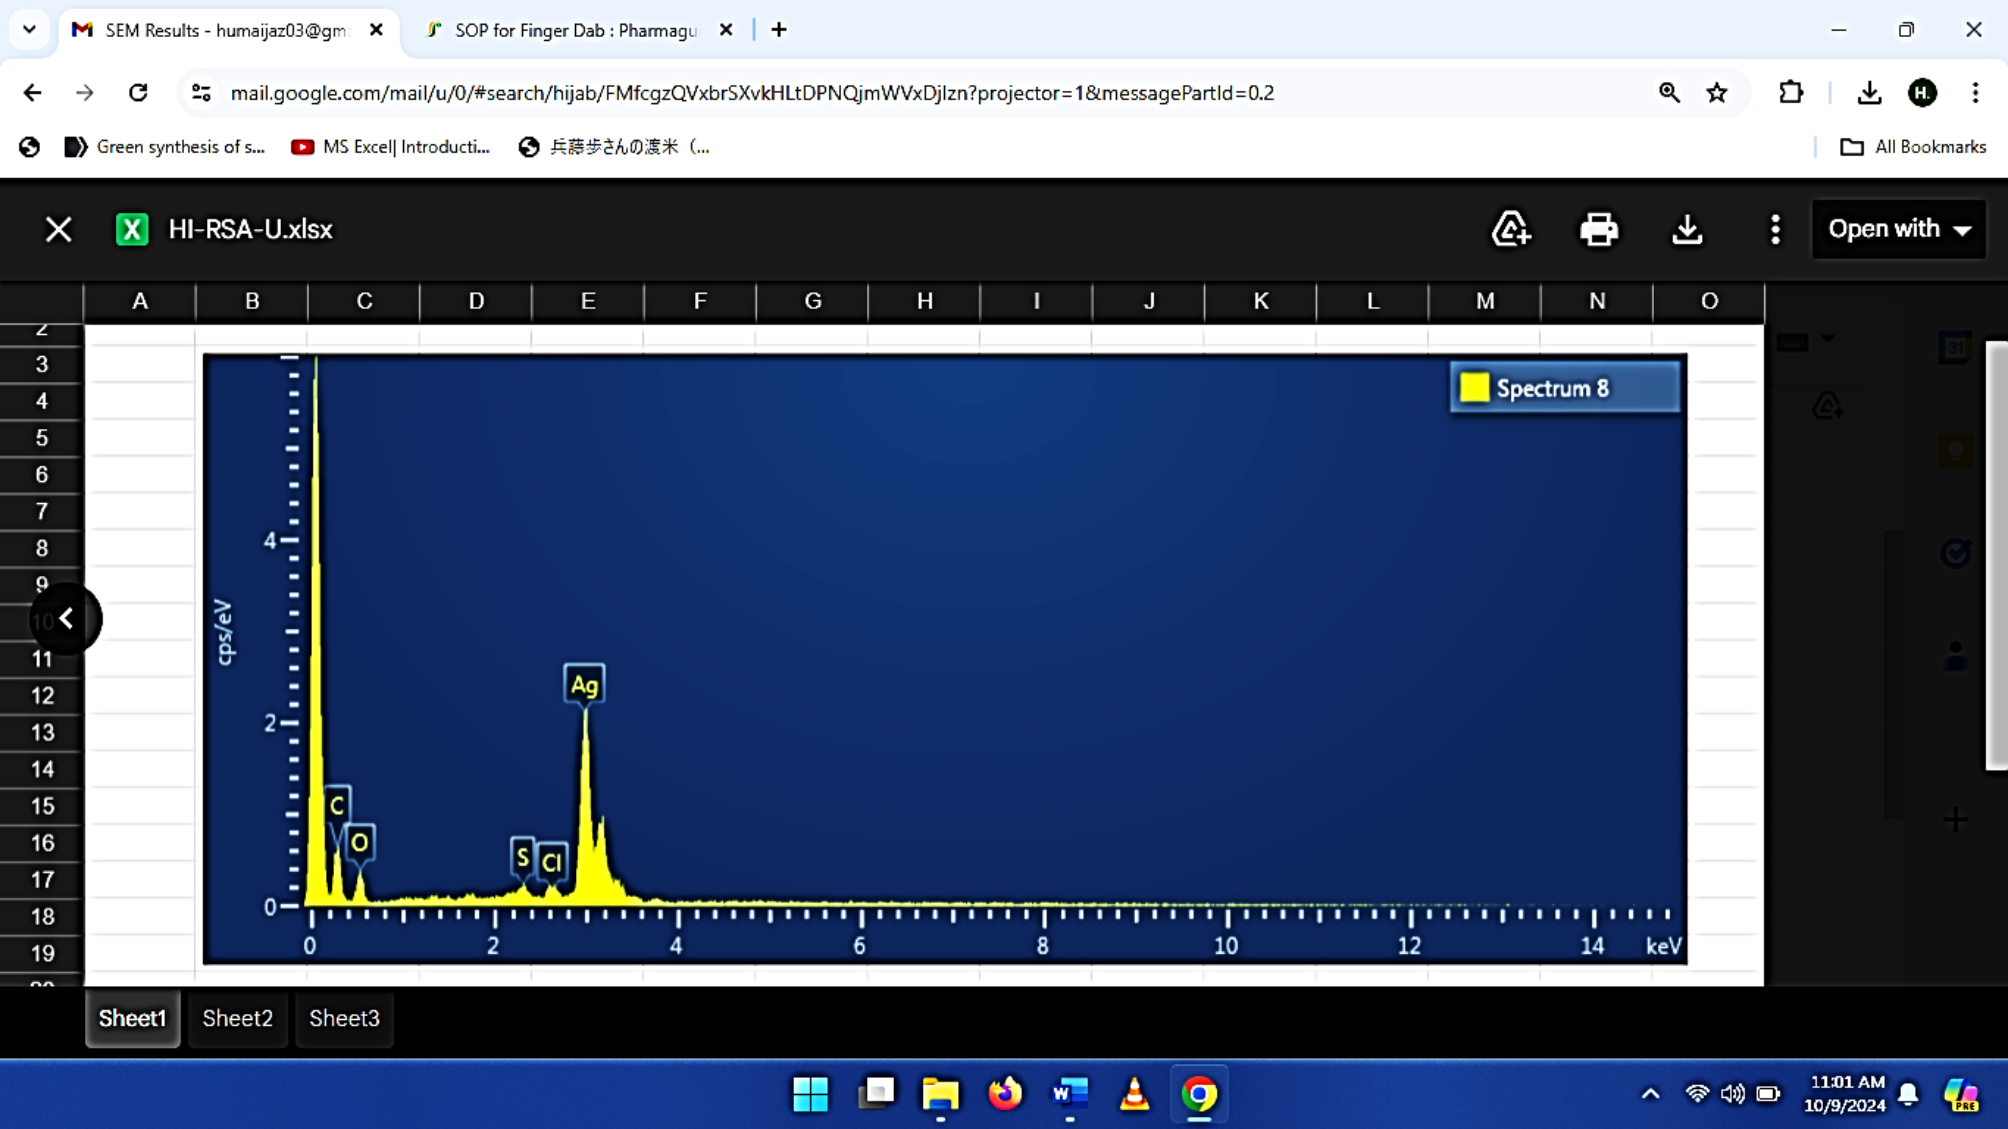The image size is (2008, 1129).
Task: Open Firefox from taskbar
Action: click(x=1005, y=1094)
